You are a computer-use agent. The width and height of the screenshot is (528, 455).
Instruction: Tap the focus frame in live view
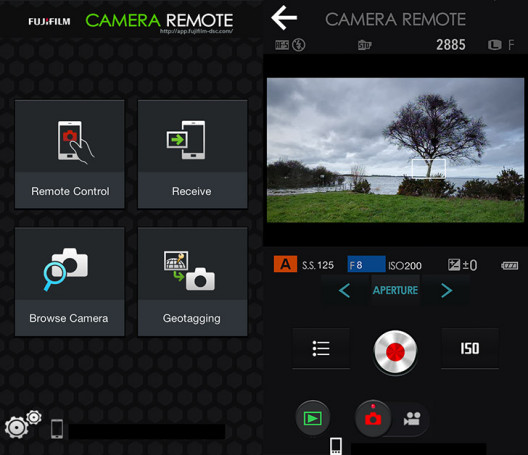pos(429,169)
